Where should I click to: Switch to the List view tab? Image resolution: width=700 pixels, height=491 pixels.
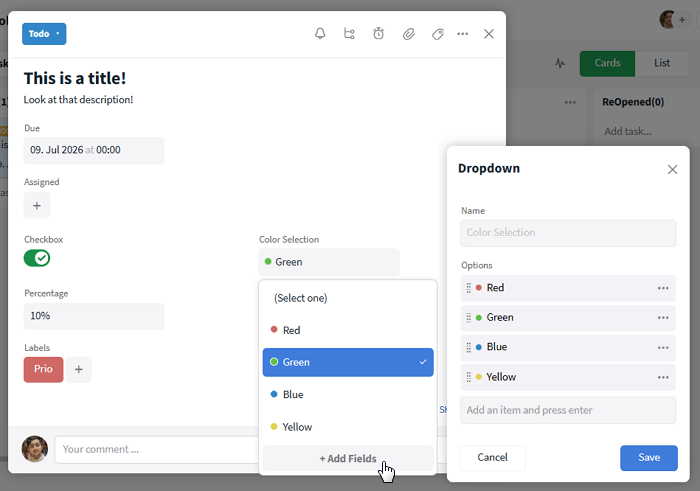coord(661,63)
